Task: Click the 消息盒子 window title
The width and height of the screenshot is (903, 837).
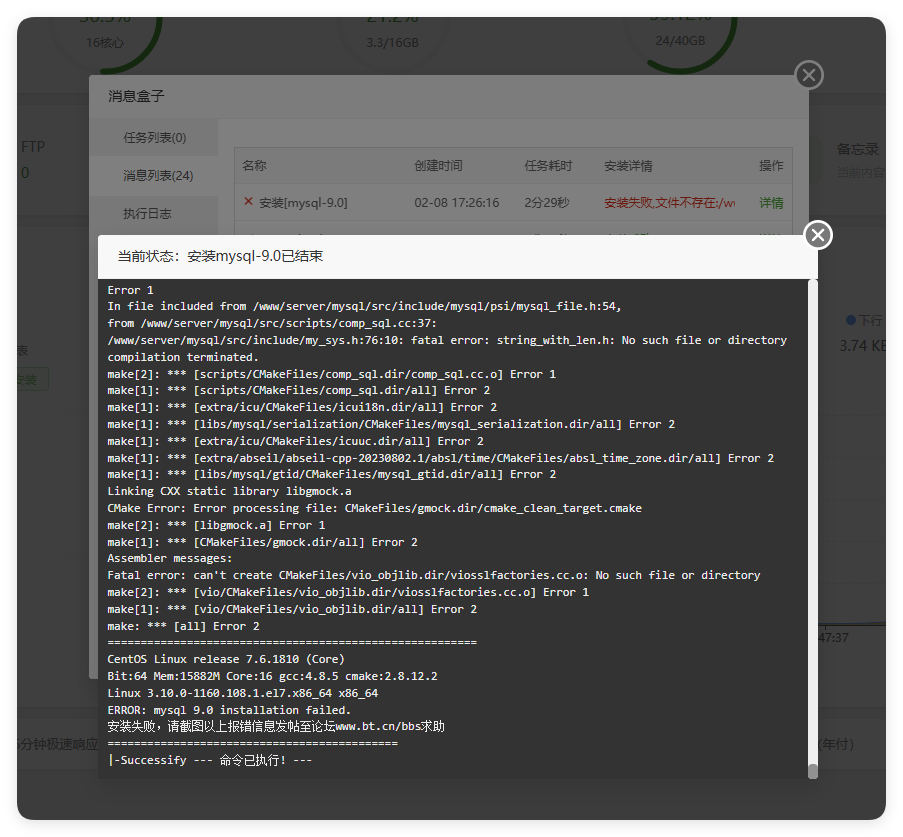Action: (x=136, y=96)
